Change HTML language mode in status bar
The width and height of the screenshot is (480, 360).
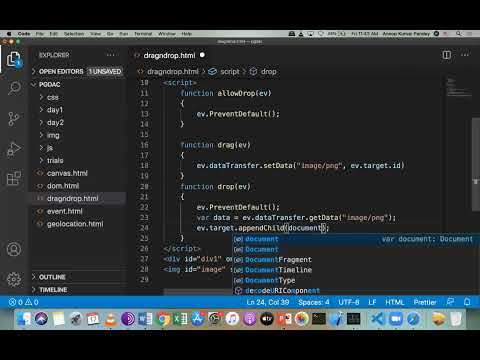pos(395,302)
